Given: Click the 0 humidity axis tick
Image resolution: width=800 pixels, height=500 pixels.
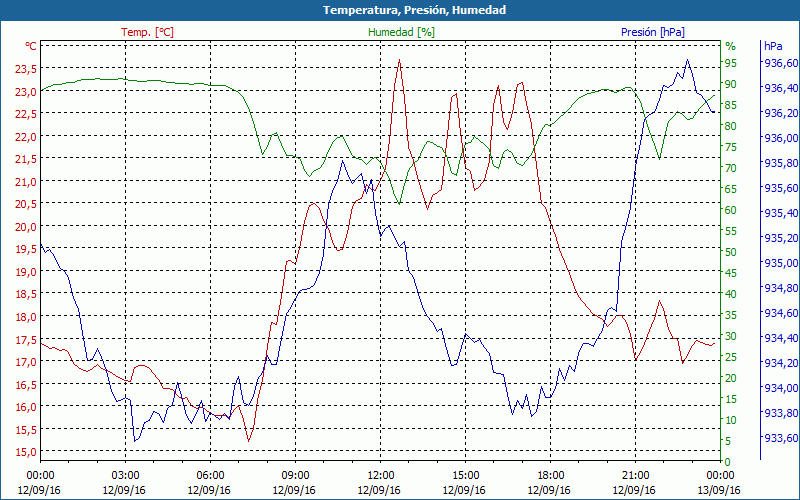Looking at the screenshot, I should (728, 462).
